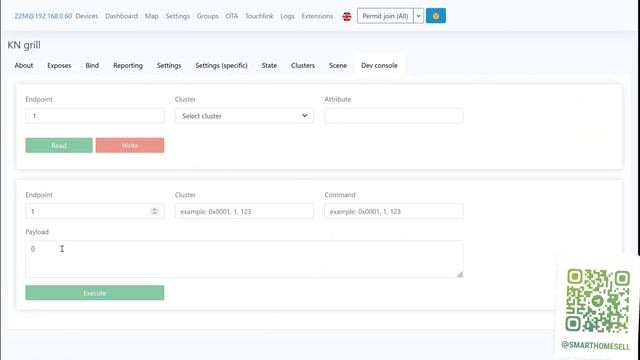Click the KN grill device title
Image resolution: width=640 pixels, height=360 pixels.
(x=24, y=45)
